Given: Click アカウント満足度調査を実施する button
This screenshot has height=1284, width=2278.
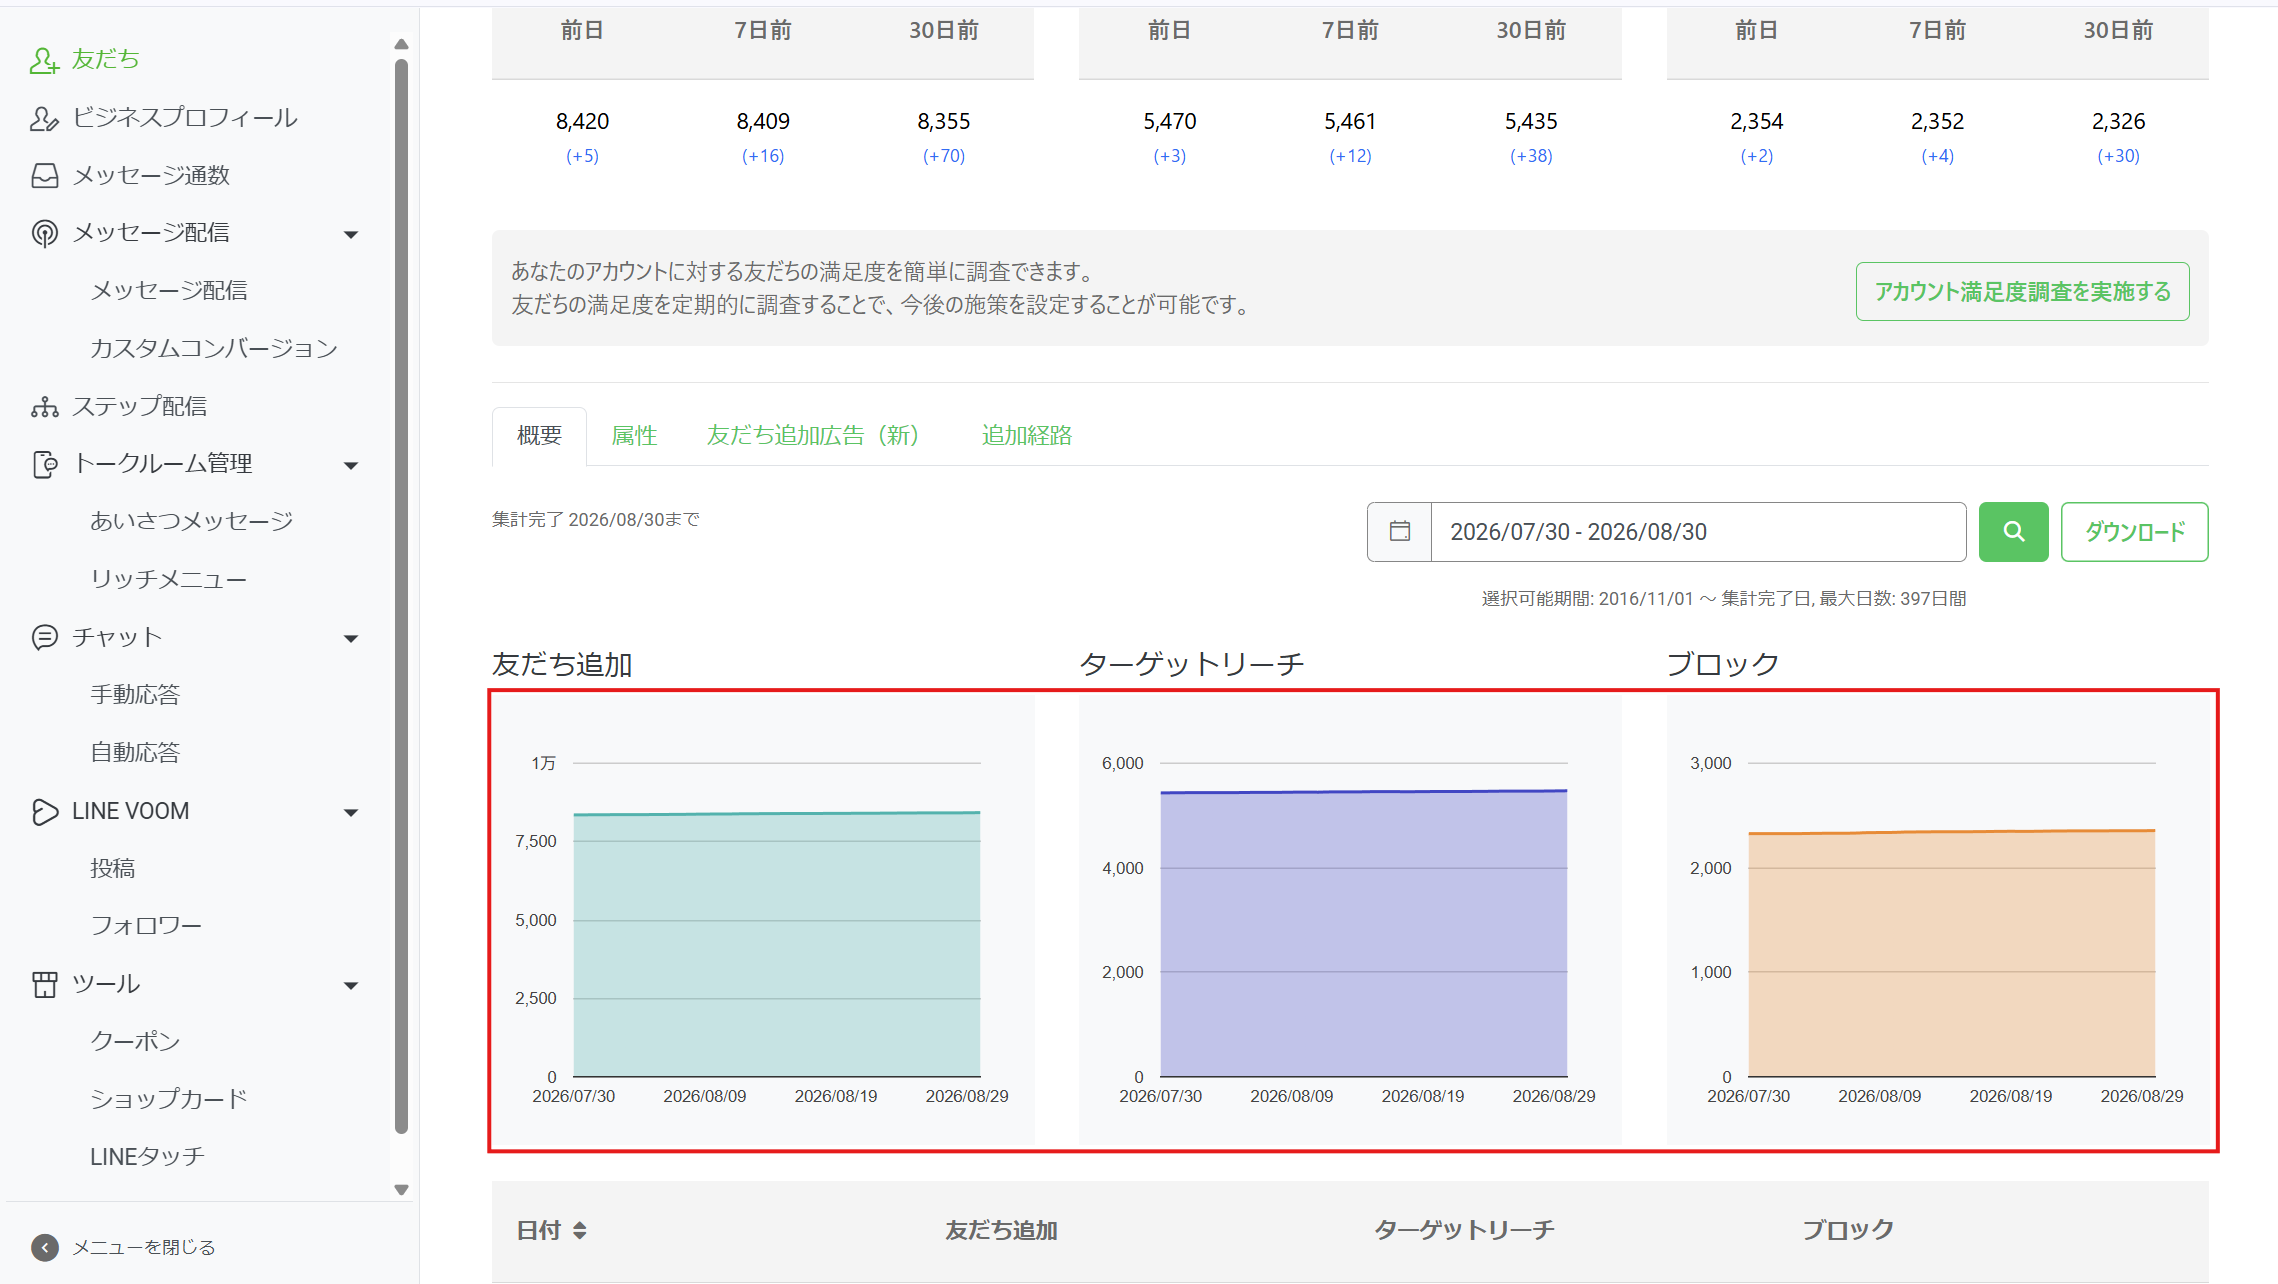Looking at the screenshot, I should [x=2022, y=292].
